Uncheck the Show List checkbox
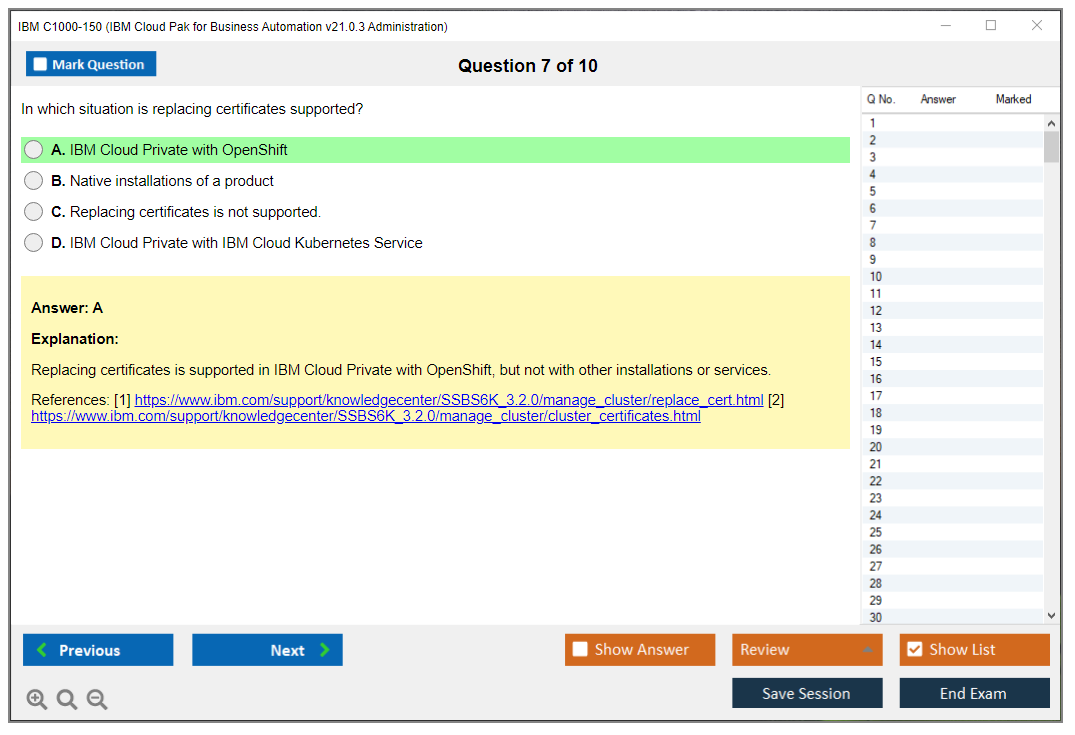This screenshot has width=1075, height=735. click(914, 650)
